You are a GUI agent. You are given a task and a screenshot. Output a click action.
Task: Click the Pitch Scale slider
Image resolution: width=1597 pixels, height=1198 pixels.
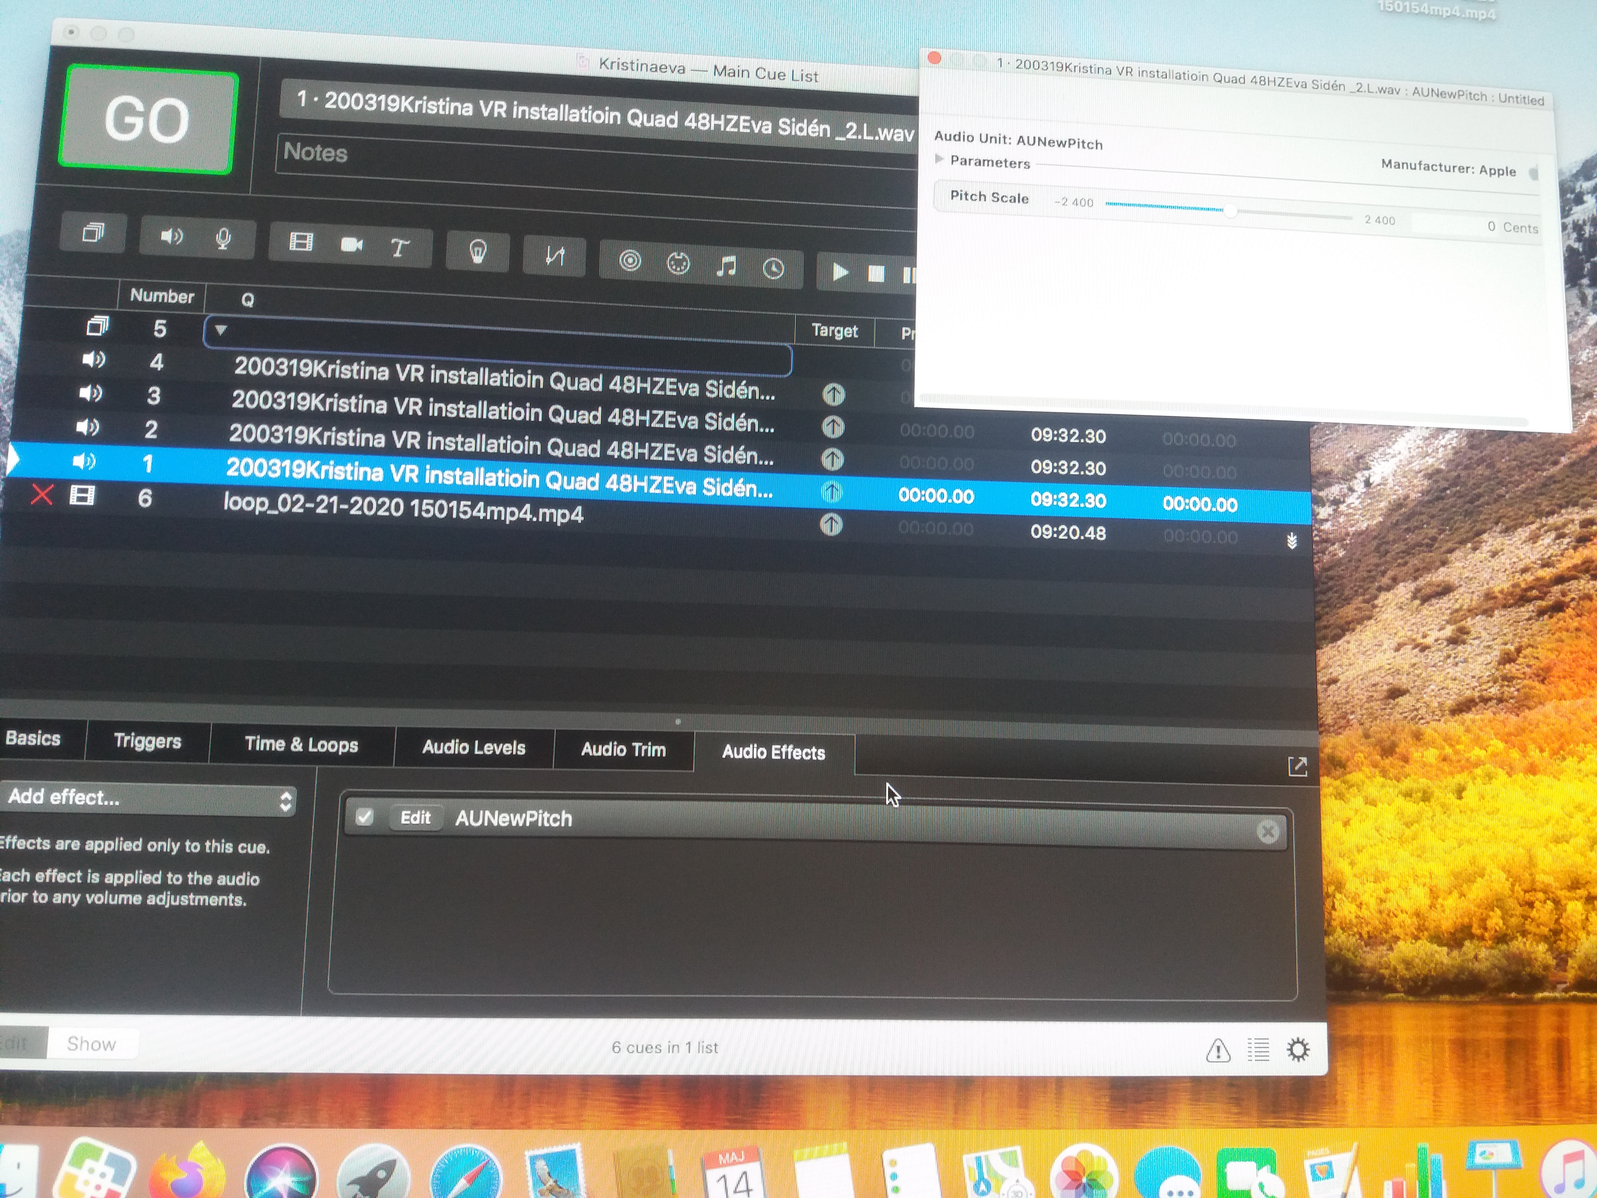click(x=1230, y=211)
